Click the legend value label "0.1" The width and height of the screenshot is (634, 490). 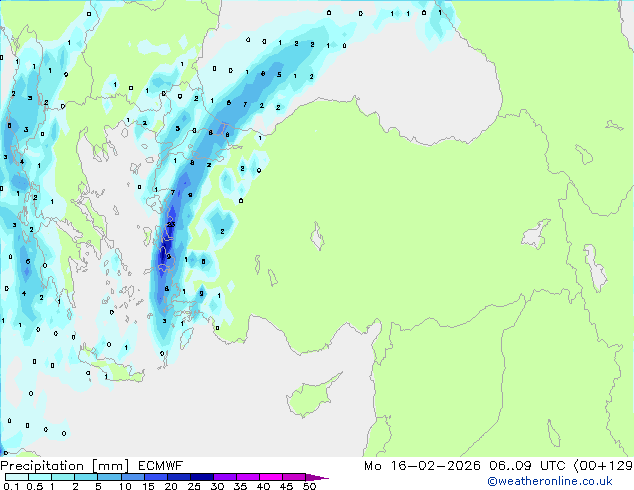[11, 486]
